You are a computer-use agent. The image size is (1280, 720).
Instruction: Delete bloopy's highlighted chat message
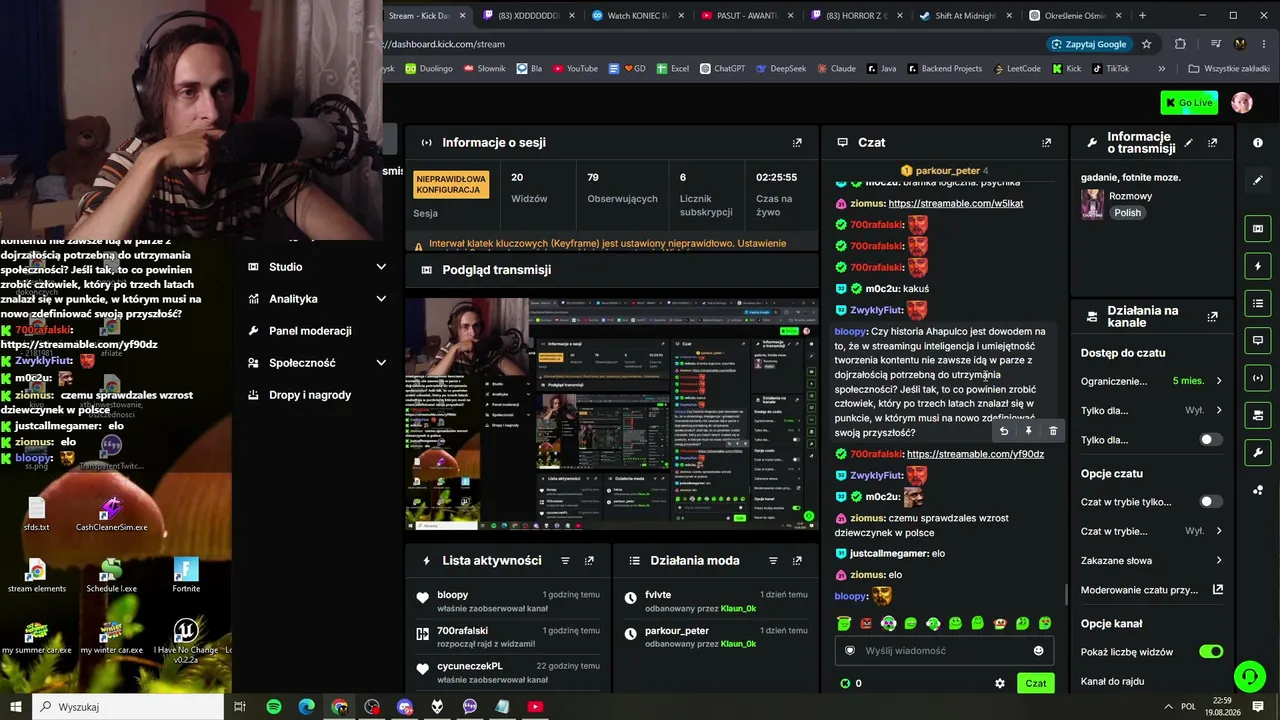pos(1053,431)
